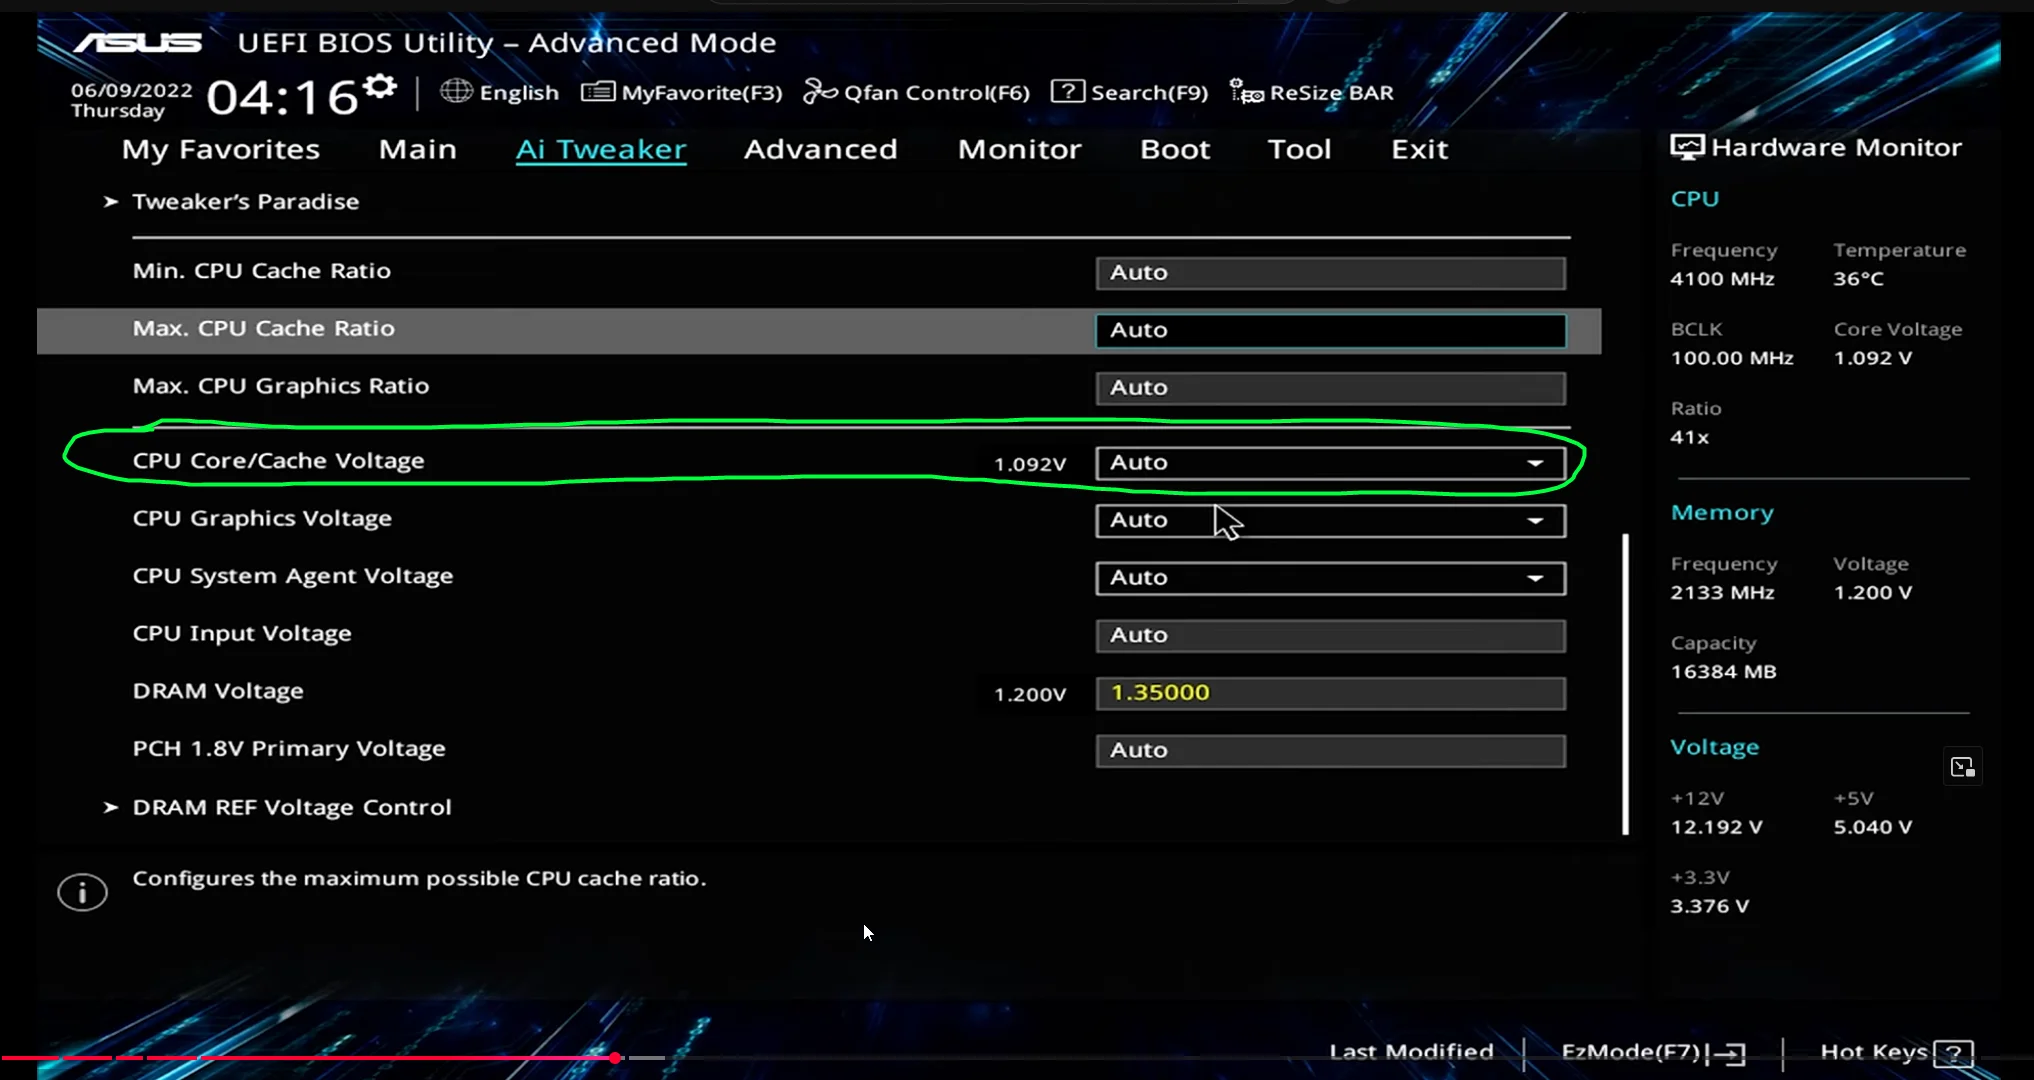Open MyFavorite(F3) list icon
Screen dimensions: 2034x1080
tap(597, 92)
